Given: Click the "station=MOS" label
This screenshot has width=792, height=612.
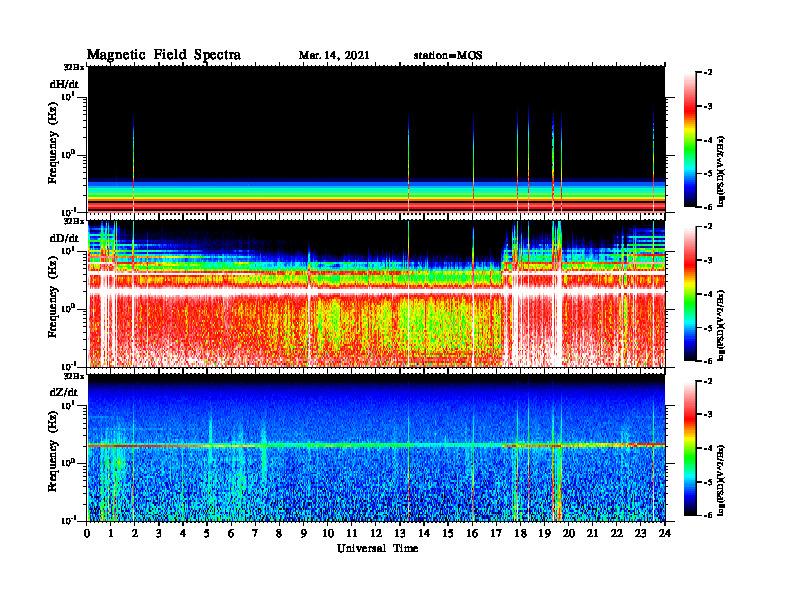Looking at the screenshot, I should [x=448, y=56].
